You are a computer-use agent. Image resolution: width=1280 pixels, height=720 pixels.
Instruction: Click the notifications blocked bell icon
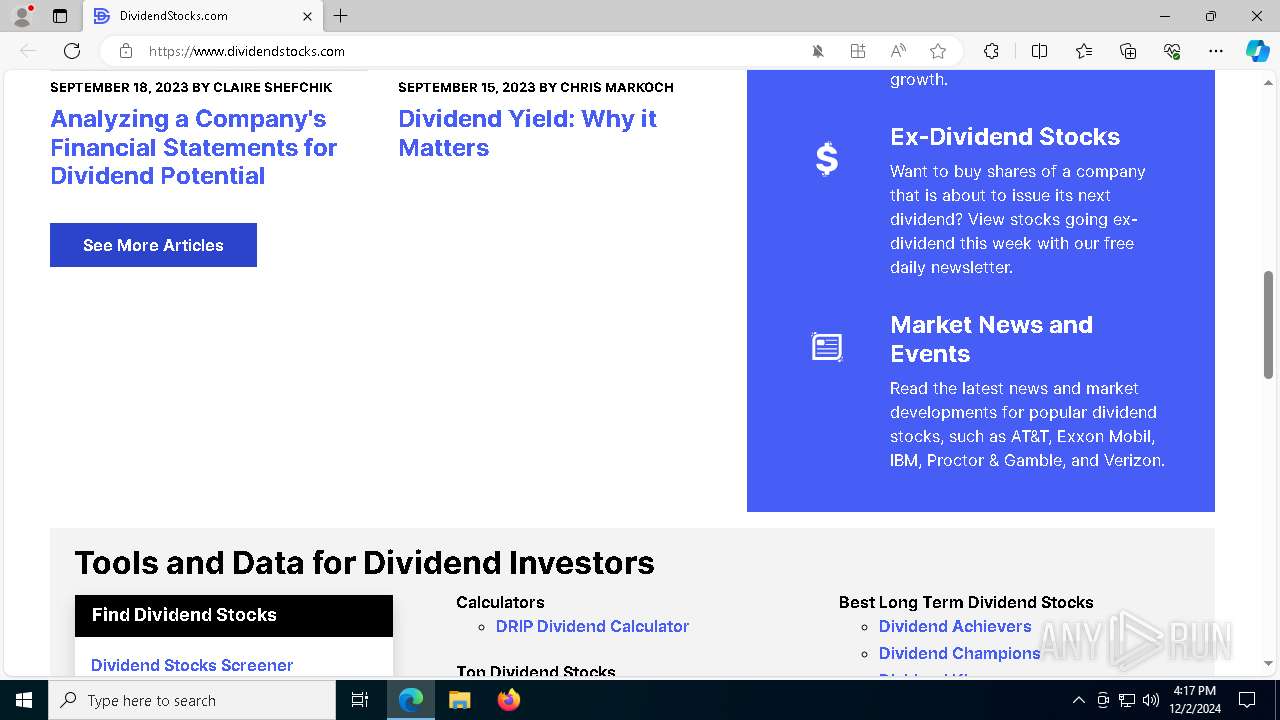click(818, 51)
